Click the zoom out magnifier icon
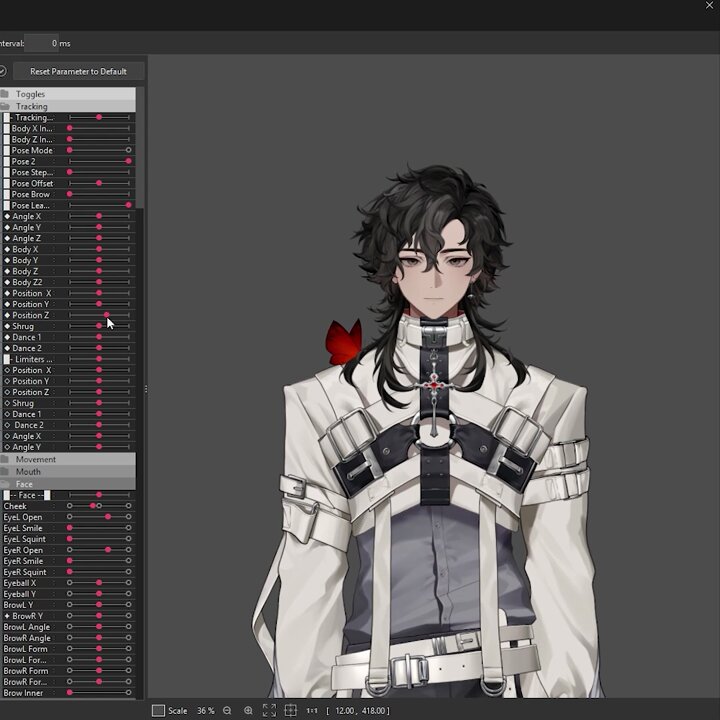The width and height of the screenshot is (720, 720). pos(227,710)
